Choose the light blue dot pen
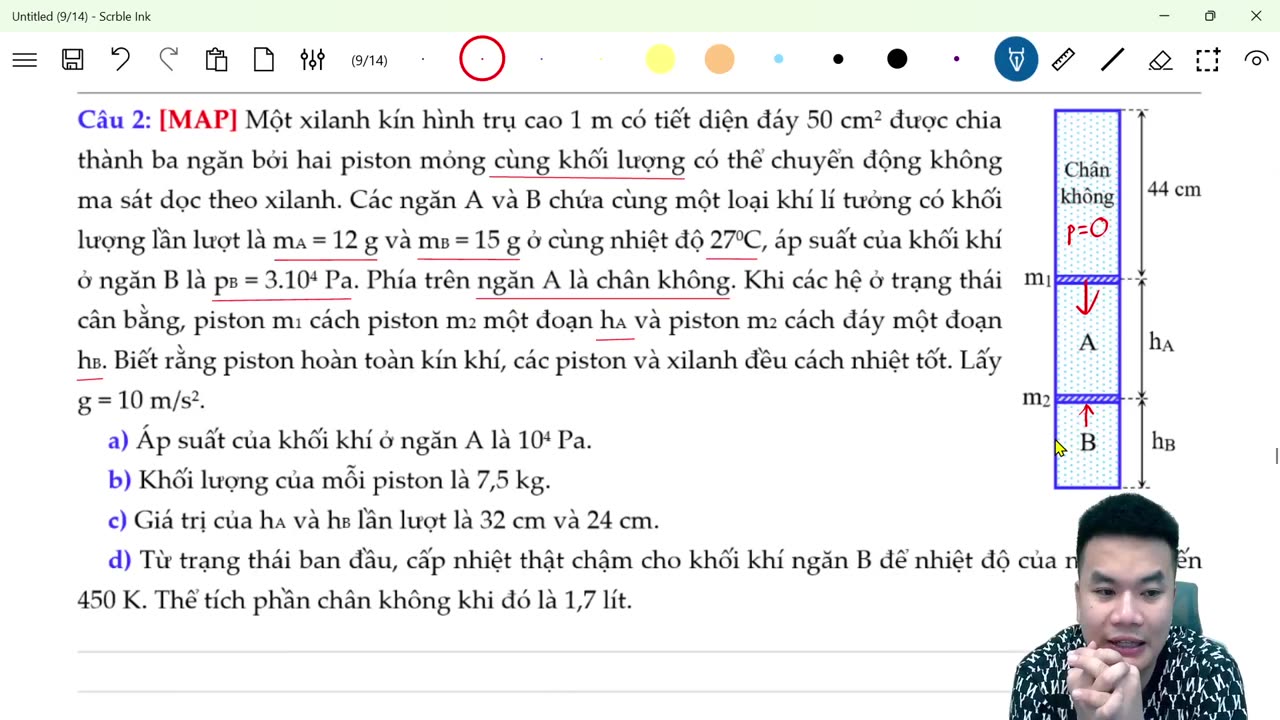The image size is (1280, 720). (778, 60)
